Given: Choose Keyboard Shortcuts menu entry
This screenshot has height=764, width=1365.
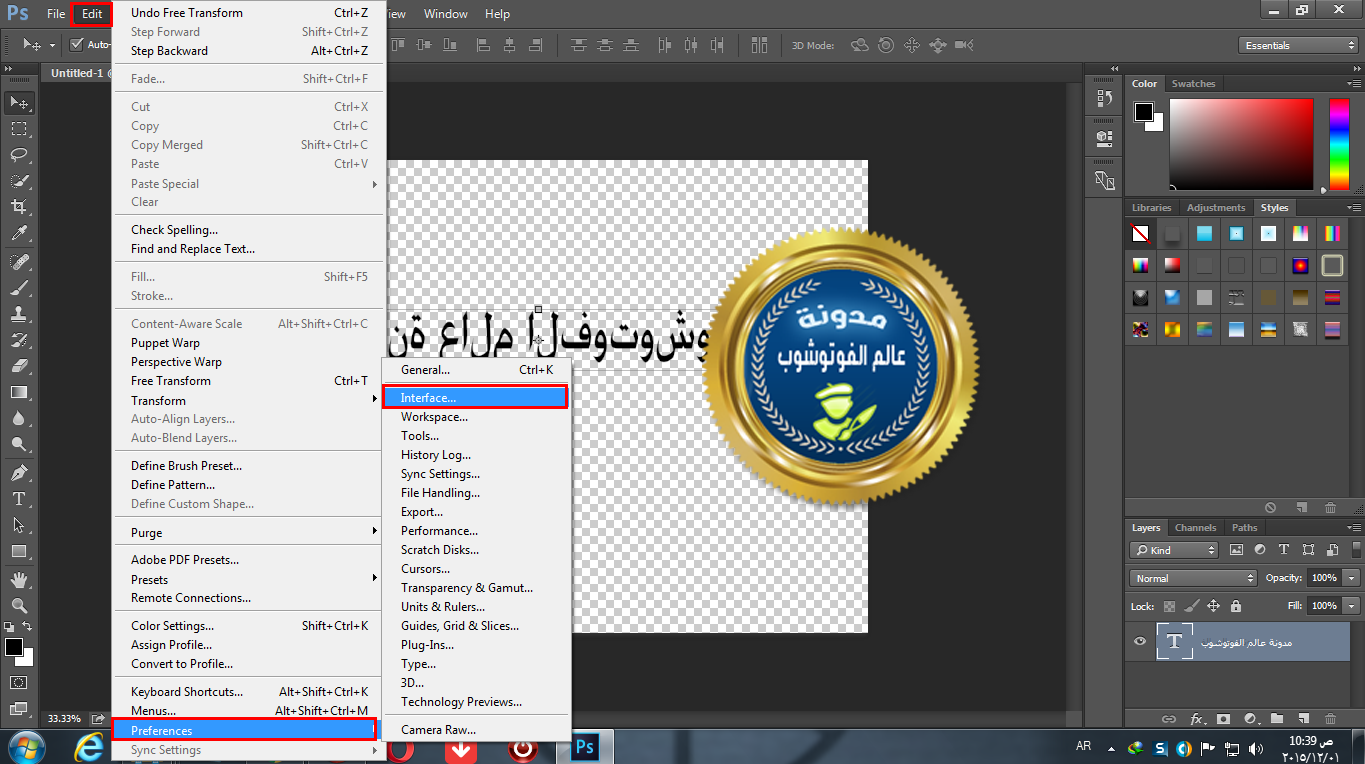Looking at the screenshot, I should pyautogui.click(x=248, y=692).
